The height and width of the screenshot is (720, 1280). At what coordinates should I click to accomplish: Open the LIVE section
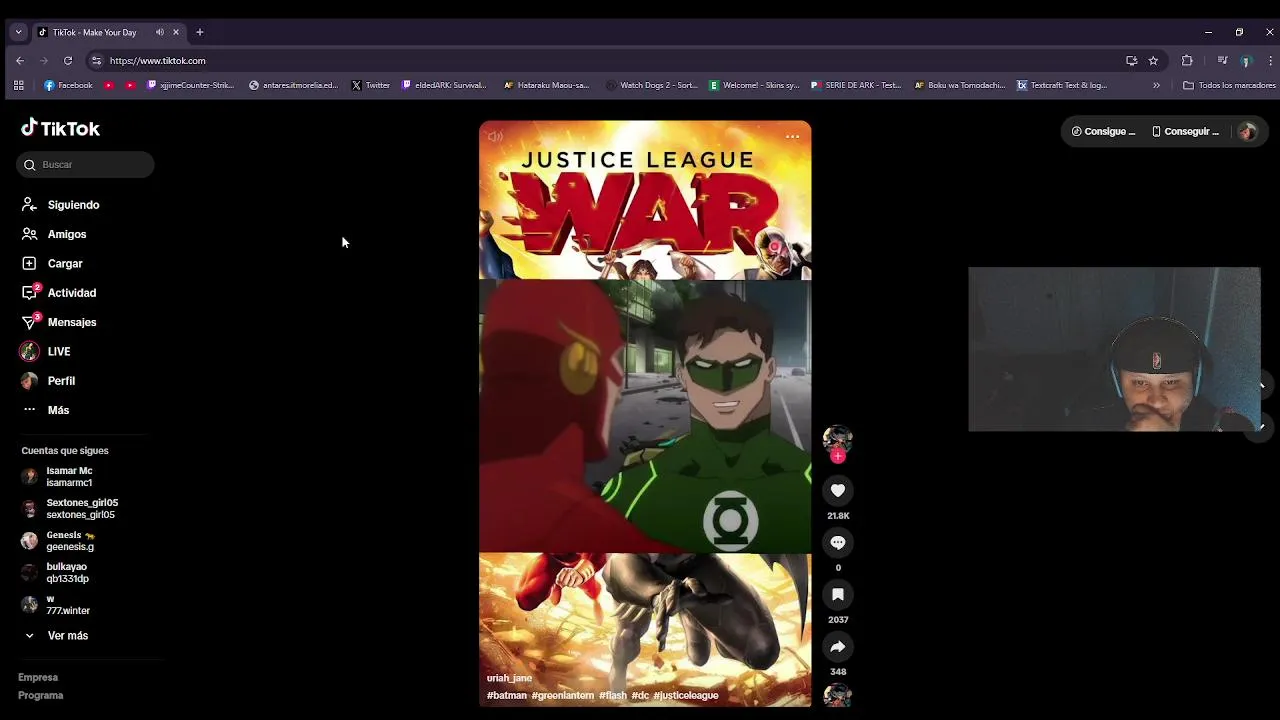click(x=46, y=352)
